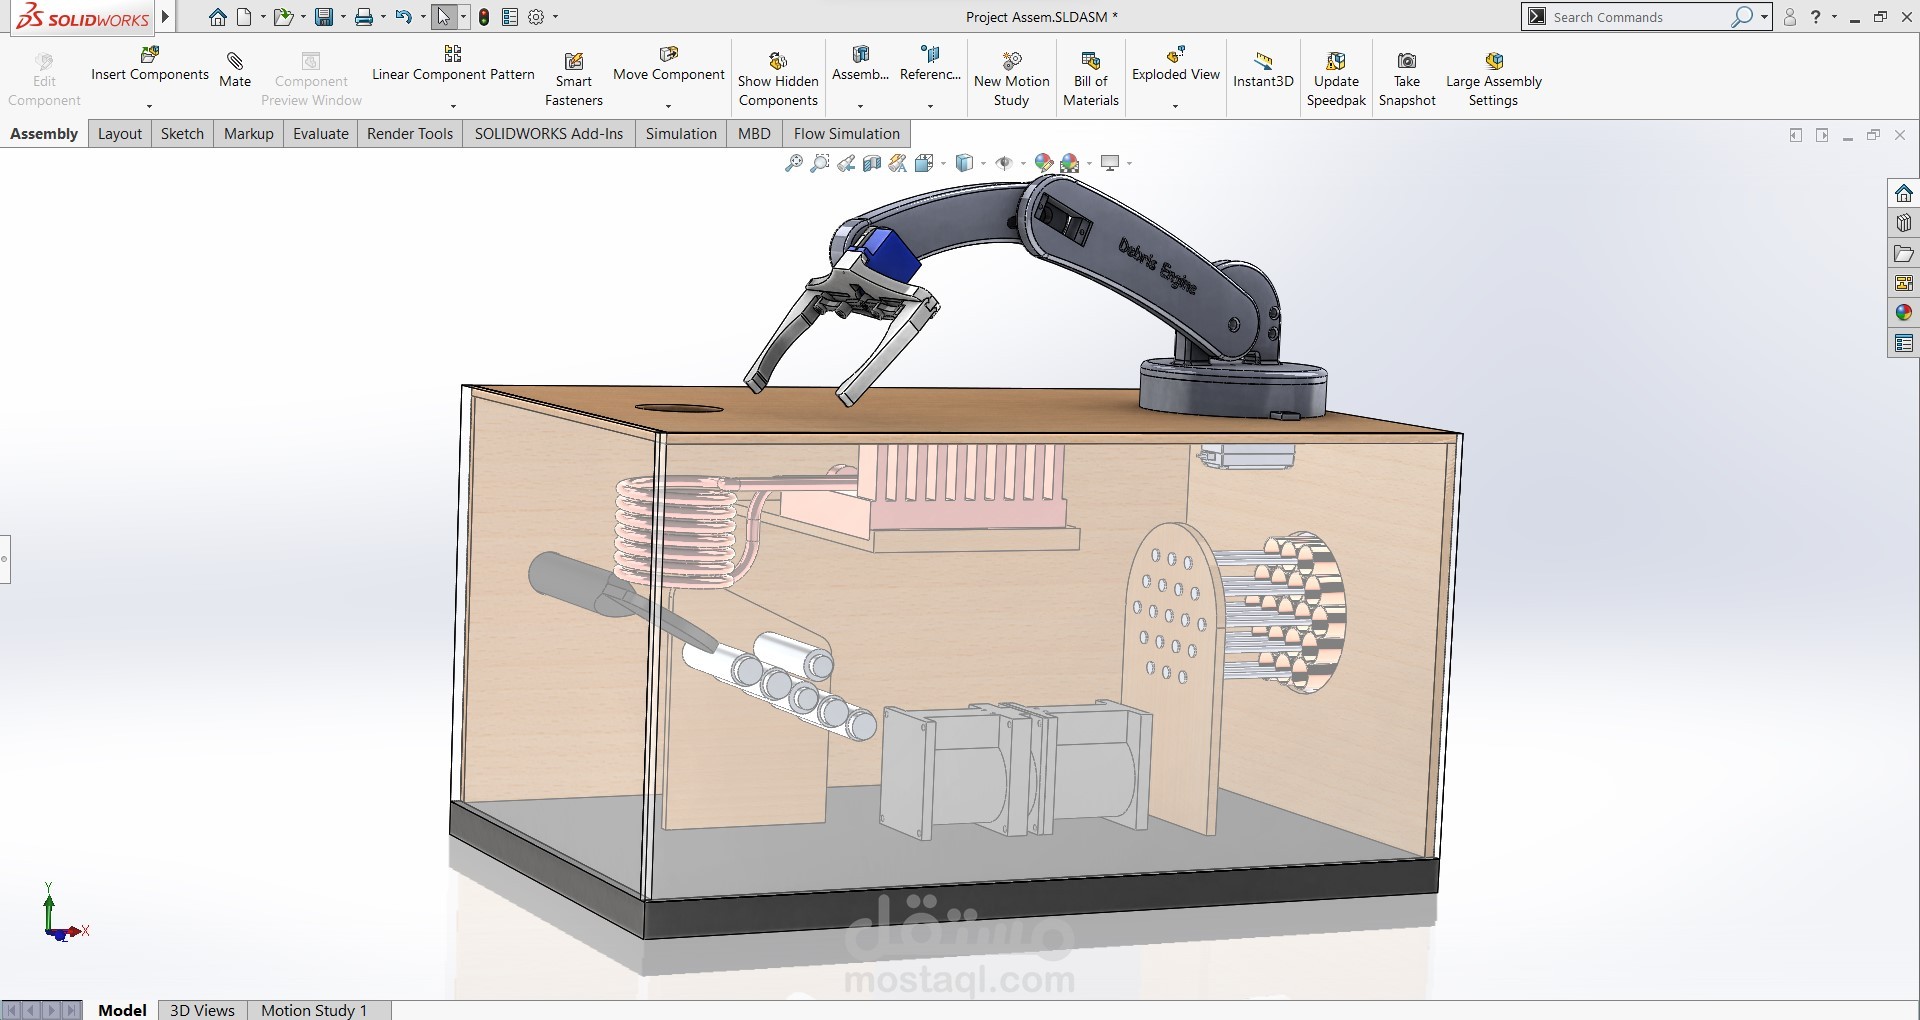Image resolution: width=1920 pixels, height=1020 pixels.
Task: Toggle Large Assembly Settings
Action: (1494, 75)
